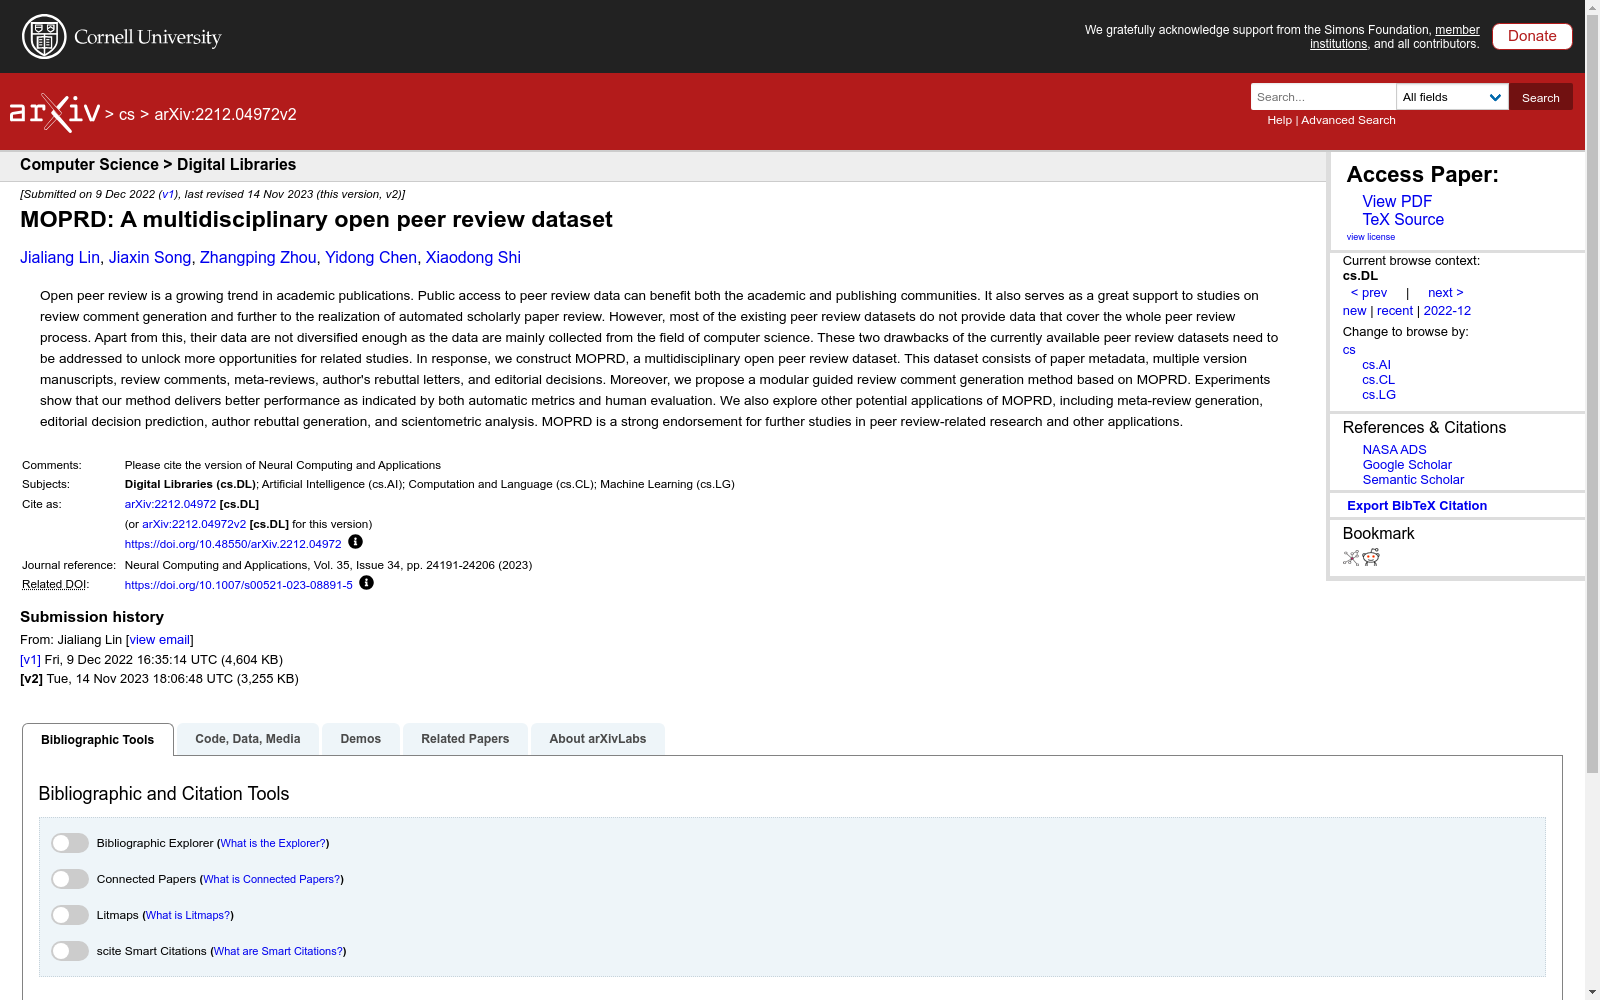This screenshot has height=1000, width=1600.
Task: Click the cs link under Change to browse by
Action: tap(1349, 350)
